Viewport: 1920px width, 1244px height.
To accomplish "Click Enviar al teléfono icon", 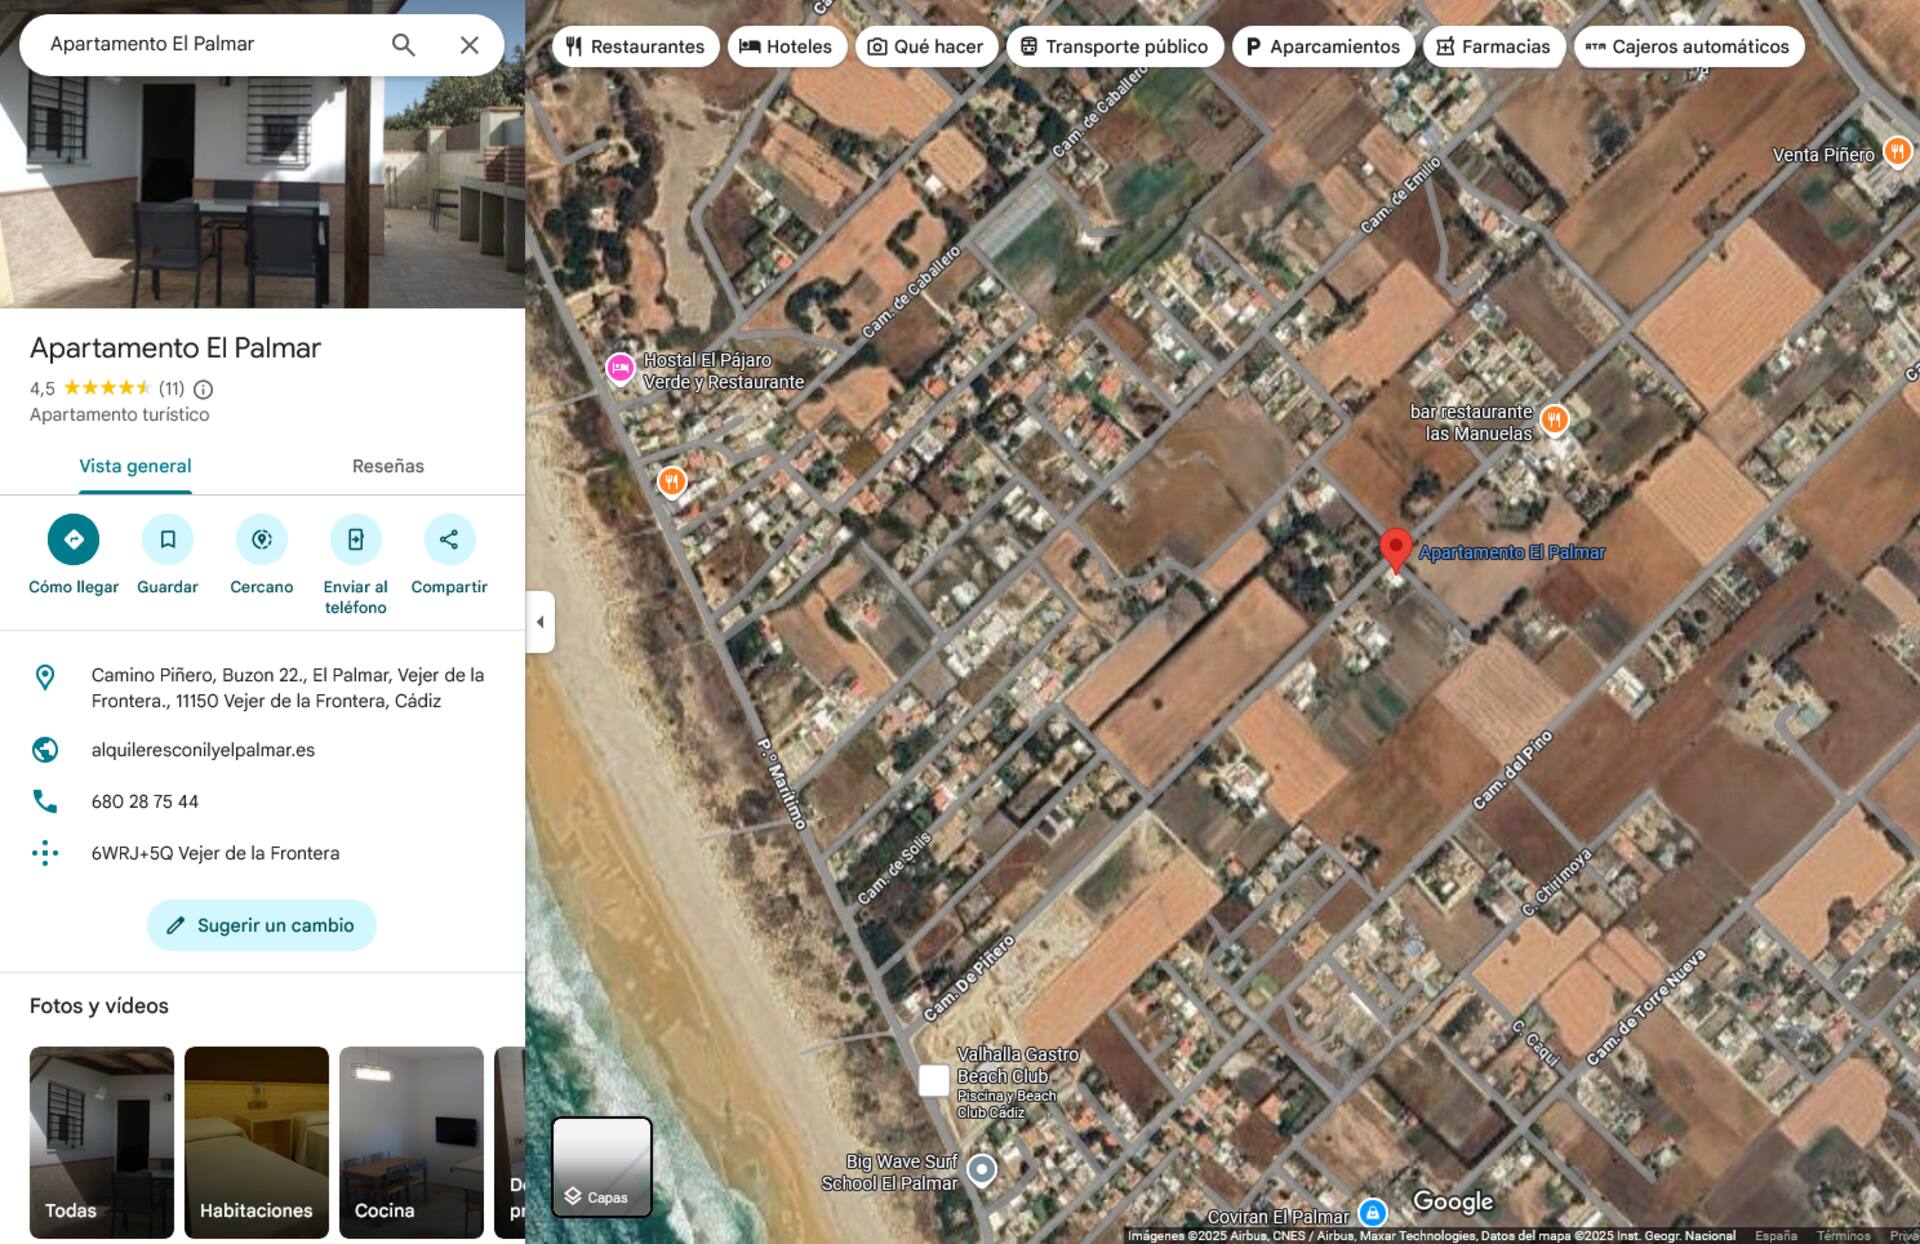I will coord(355,539).
